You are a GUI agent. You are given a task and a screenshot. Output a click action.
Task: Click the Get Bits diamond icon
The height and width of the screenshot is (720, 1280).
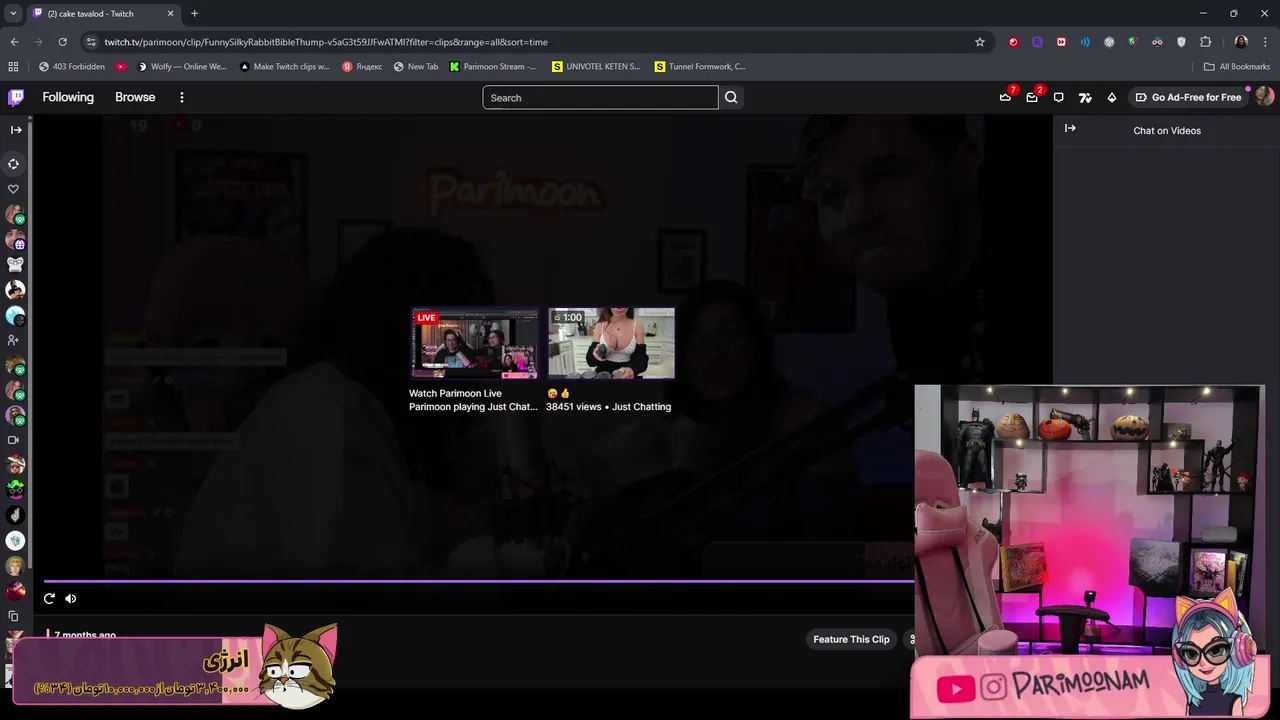[x=1111, y=97]
